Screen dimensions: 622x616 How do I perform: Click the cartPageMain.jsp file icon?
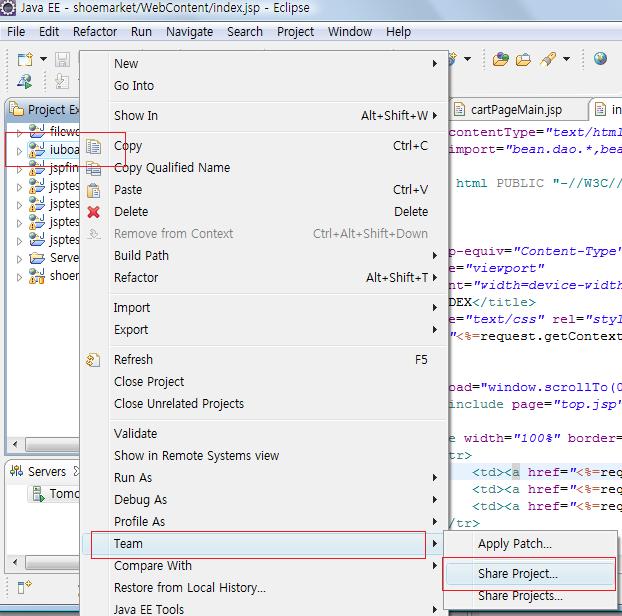(459, 109)
